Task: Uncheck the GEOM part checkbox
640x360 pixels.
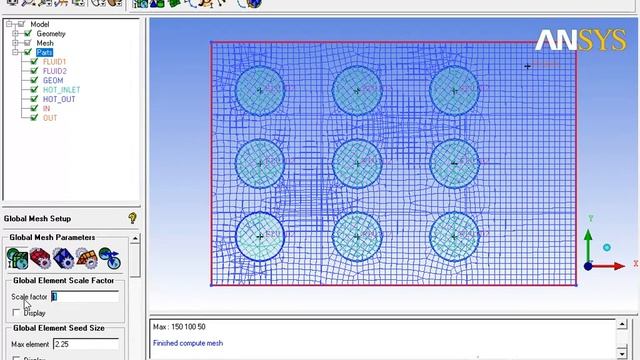Action: (34, 80)
